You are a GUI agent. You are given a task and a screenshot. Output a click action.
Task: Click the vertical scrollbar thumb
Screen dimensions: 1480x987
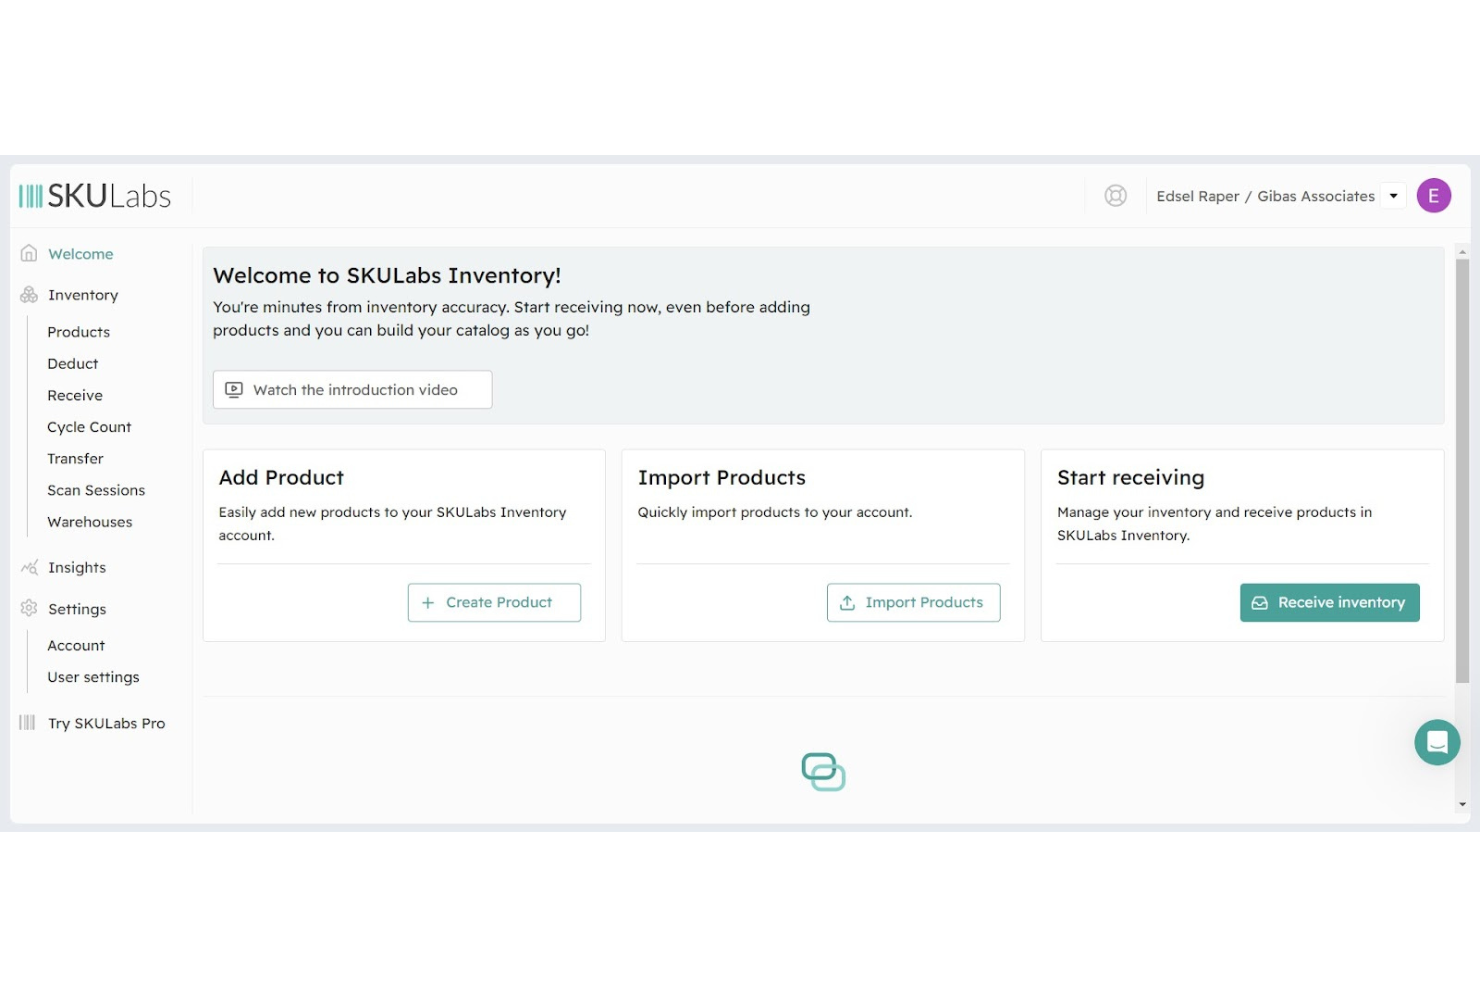pos(1461,471)
